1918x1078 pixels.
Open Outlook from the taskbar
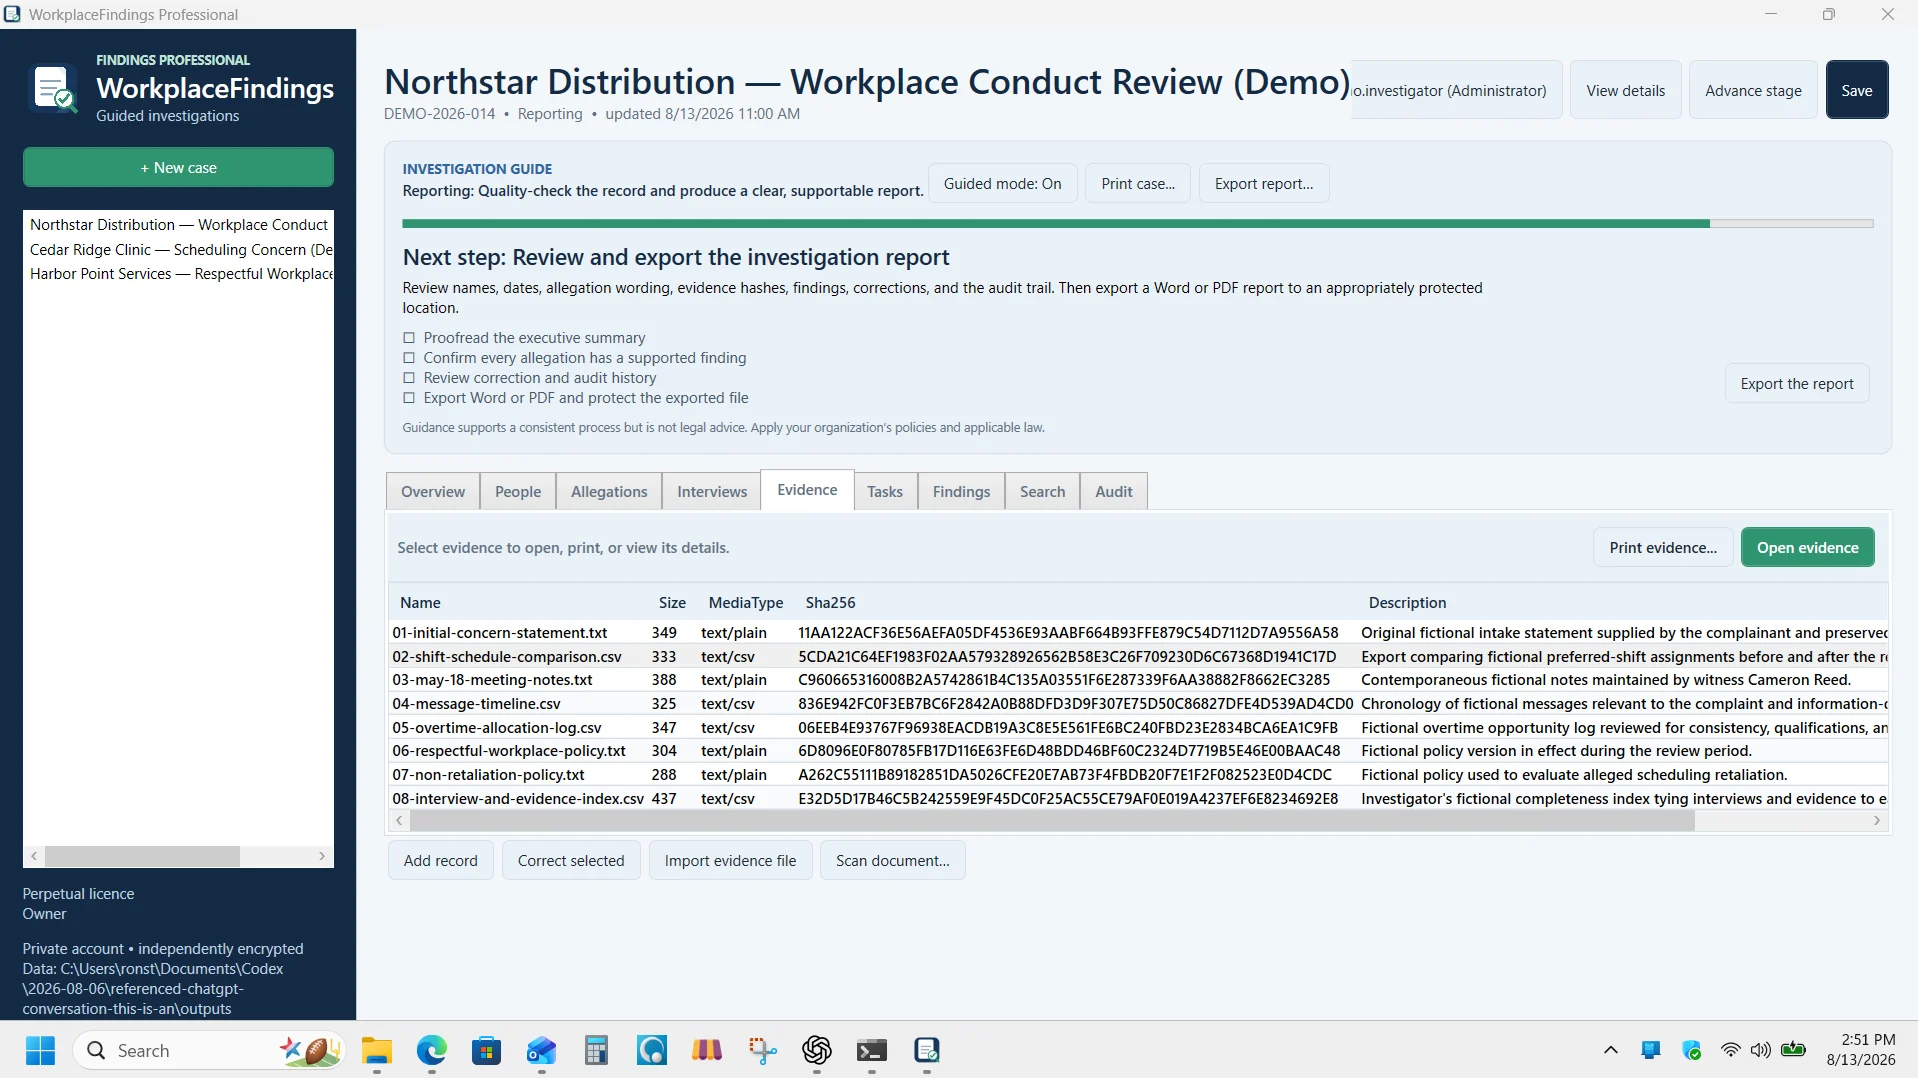pyautogui.click(x=542, y=1050)
